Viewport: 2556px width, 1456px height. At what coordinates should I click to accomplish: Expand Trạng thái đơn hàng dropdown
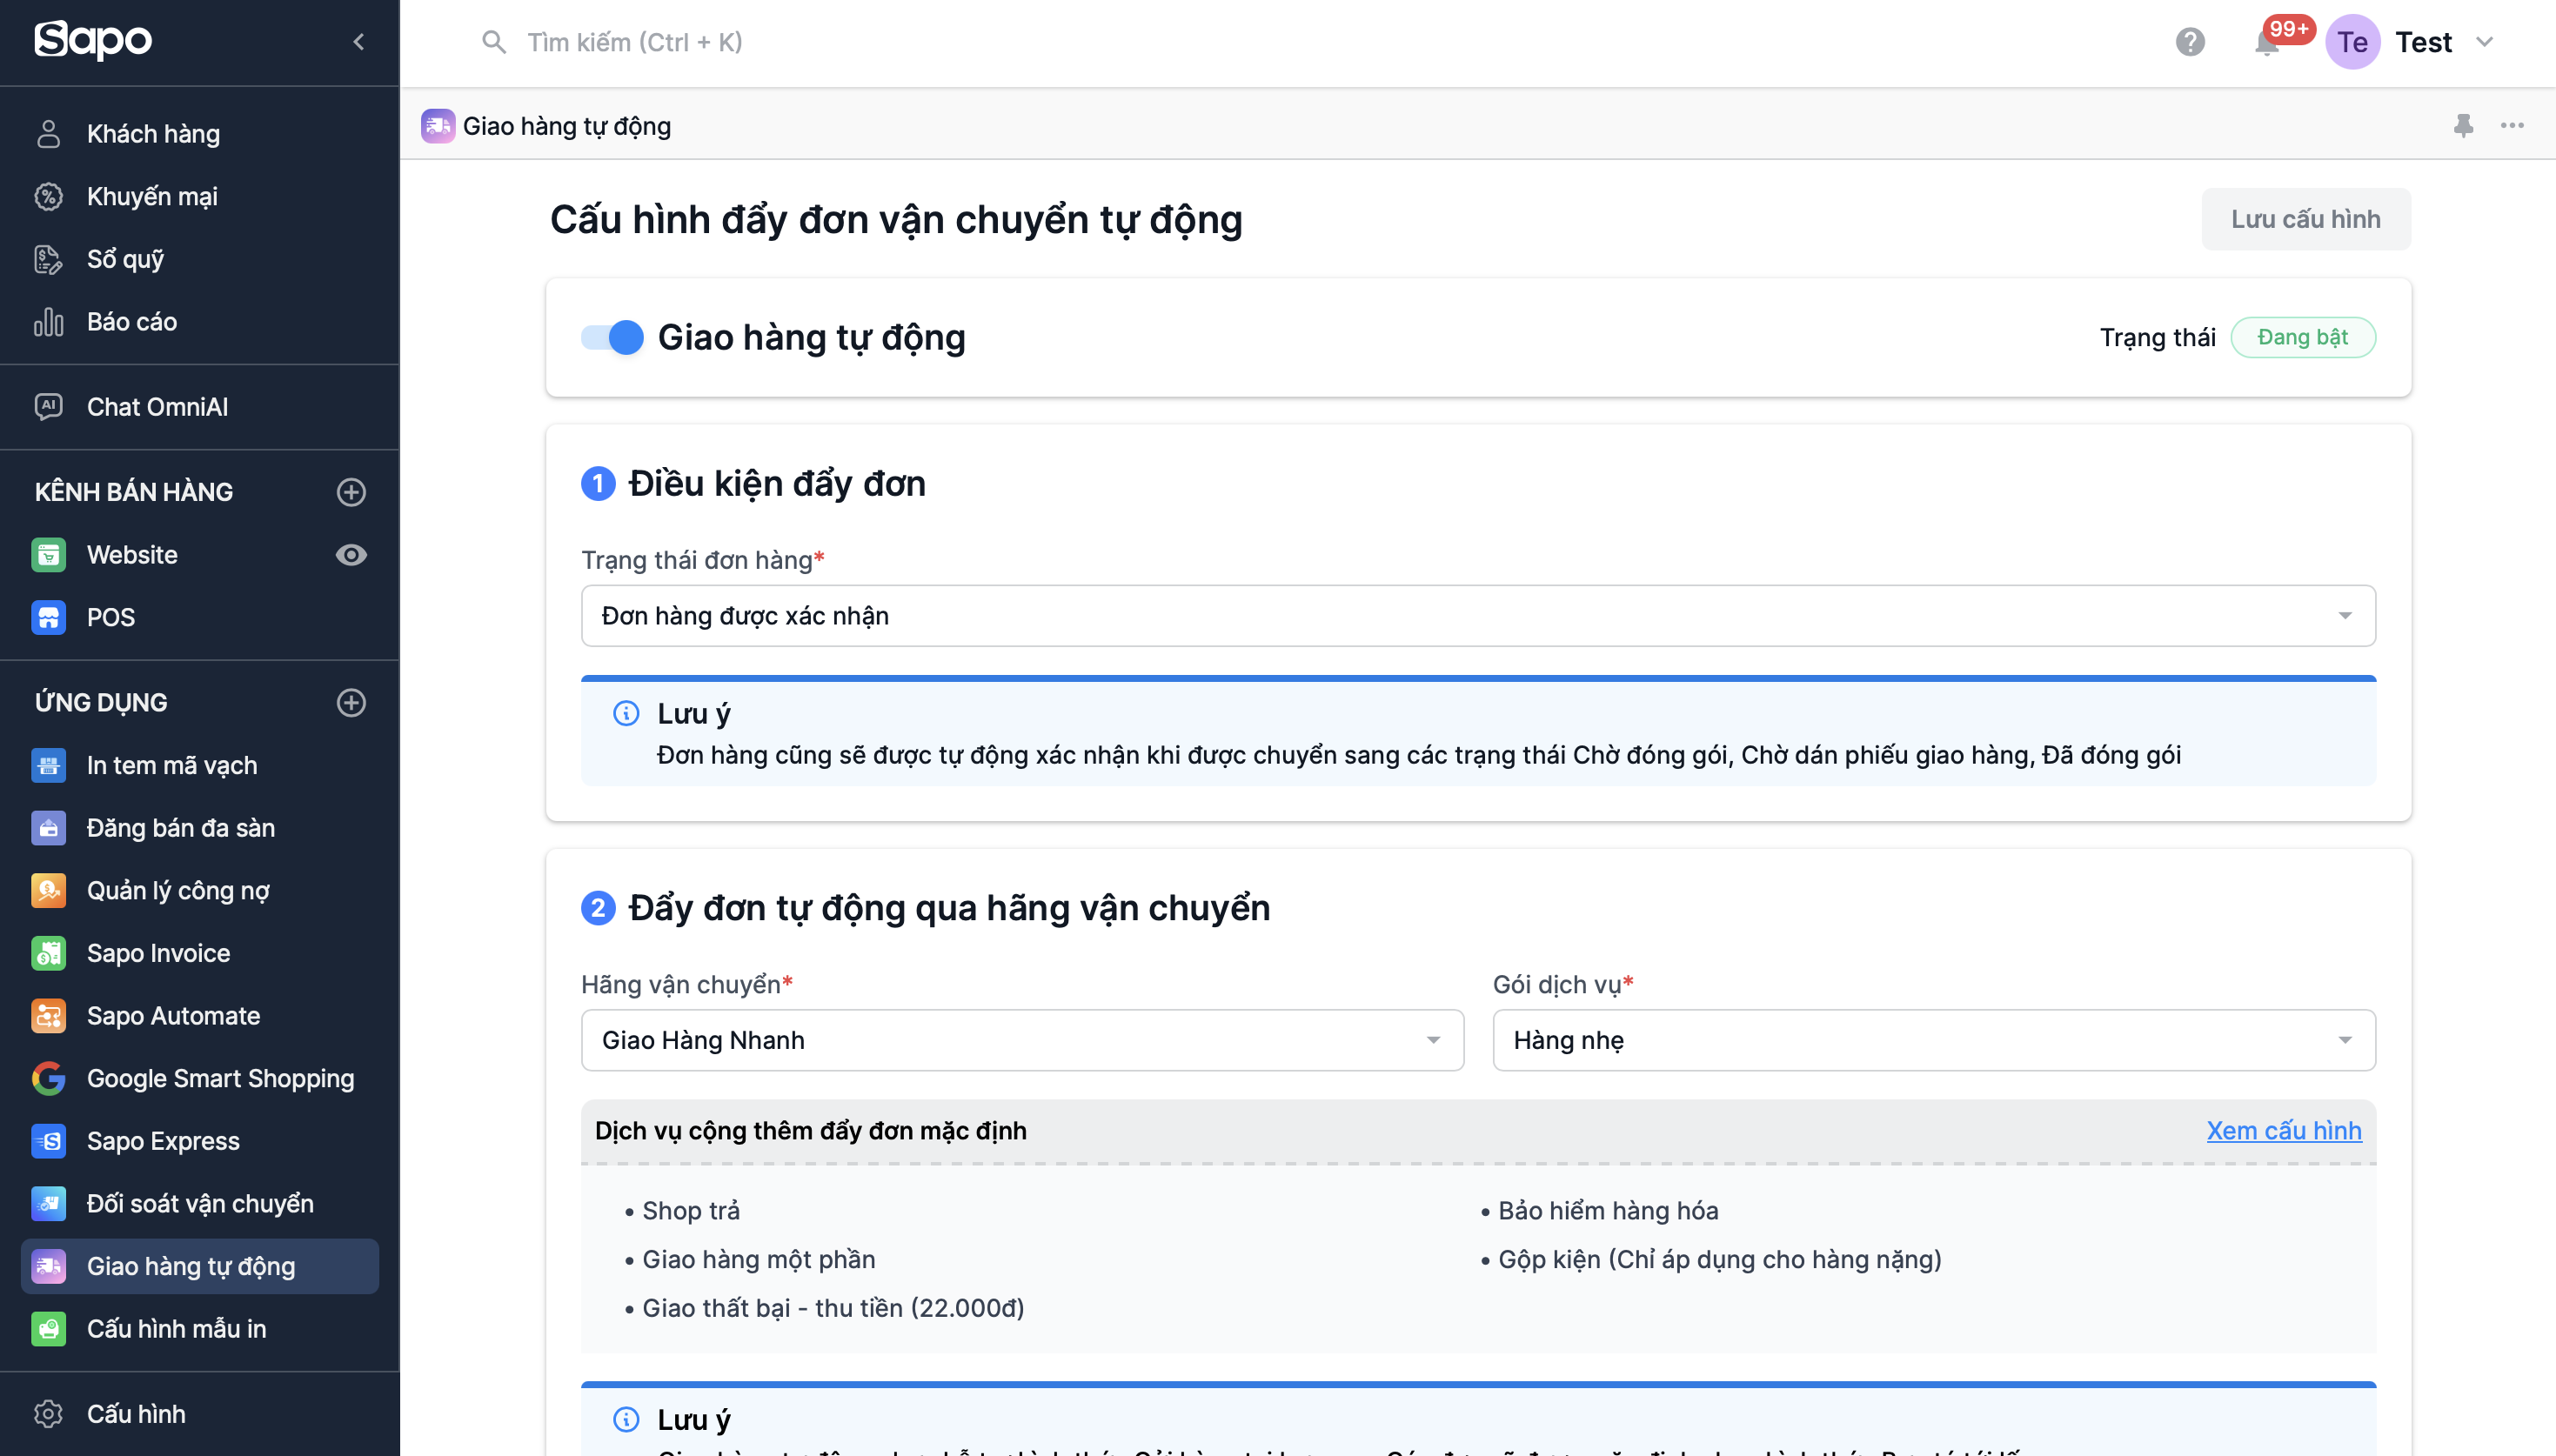point(1478,616)
